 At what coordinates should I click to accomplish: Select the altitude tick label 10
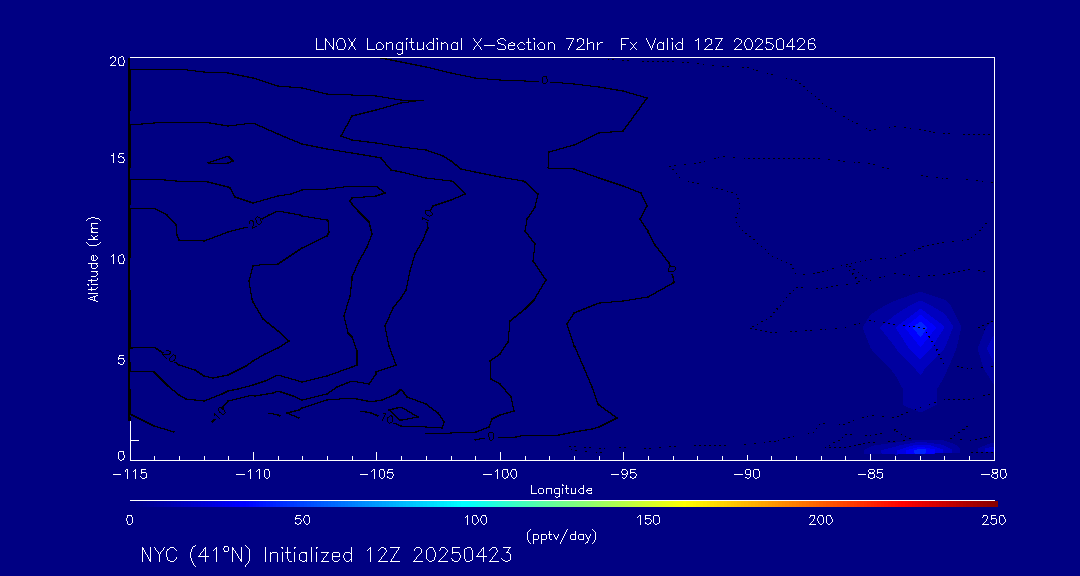click(116, 259)
